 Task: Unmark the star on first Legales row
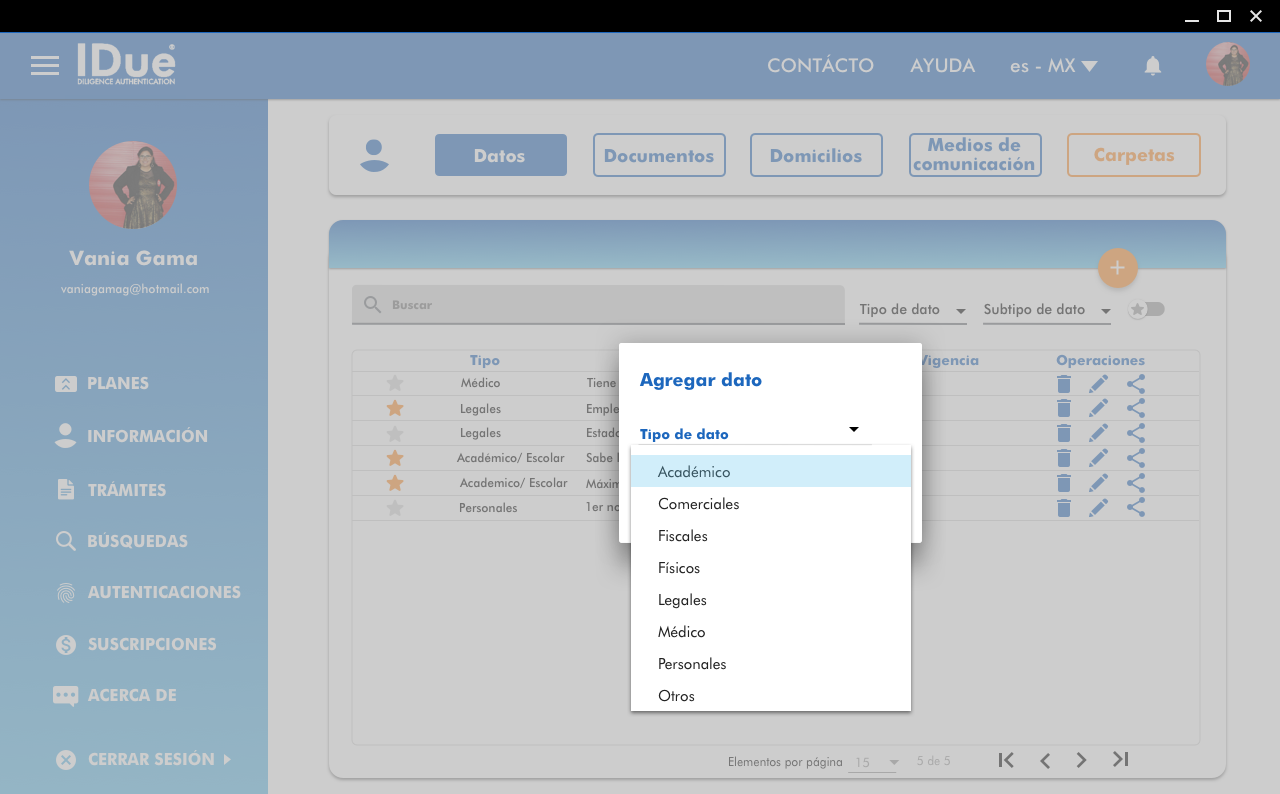(x=395, y=408)
